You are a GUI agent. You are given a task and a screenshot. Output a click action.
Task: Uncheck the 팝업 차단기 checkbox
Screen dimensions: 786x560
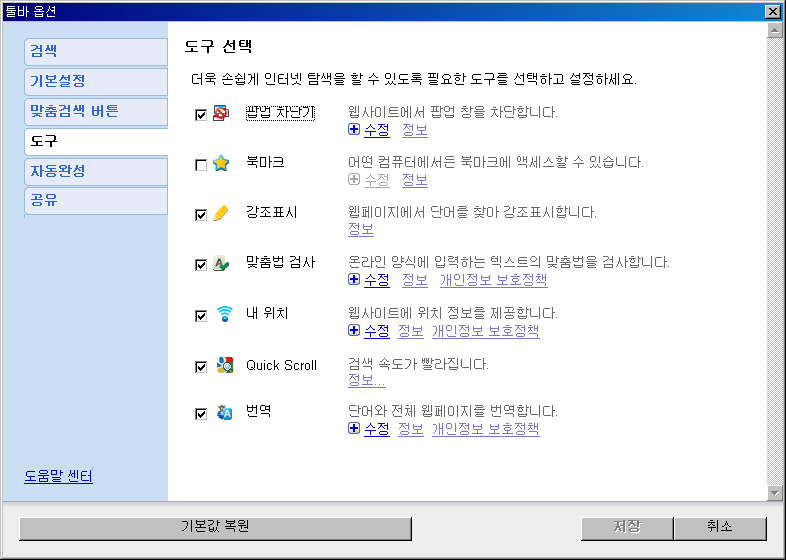tap(201, 115)
